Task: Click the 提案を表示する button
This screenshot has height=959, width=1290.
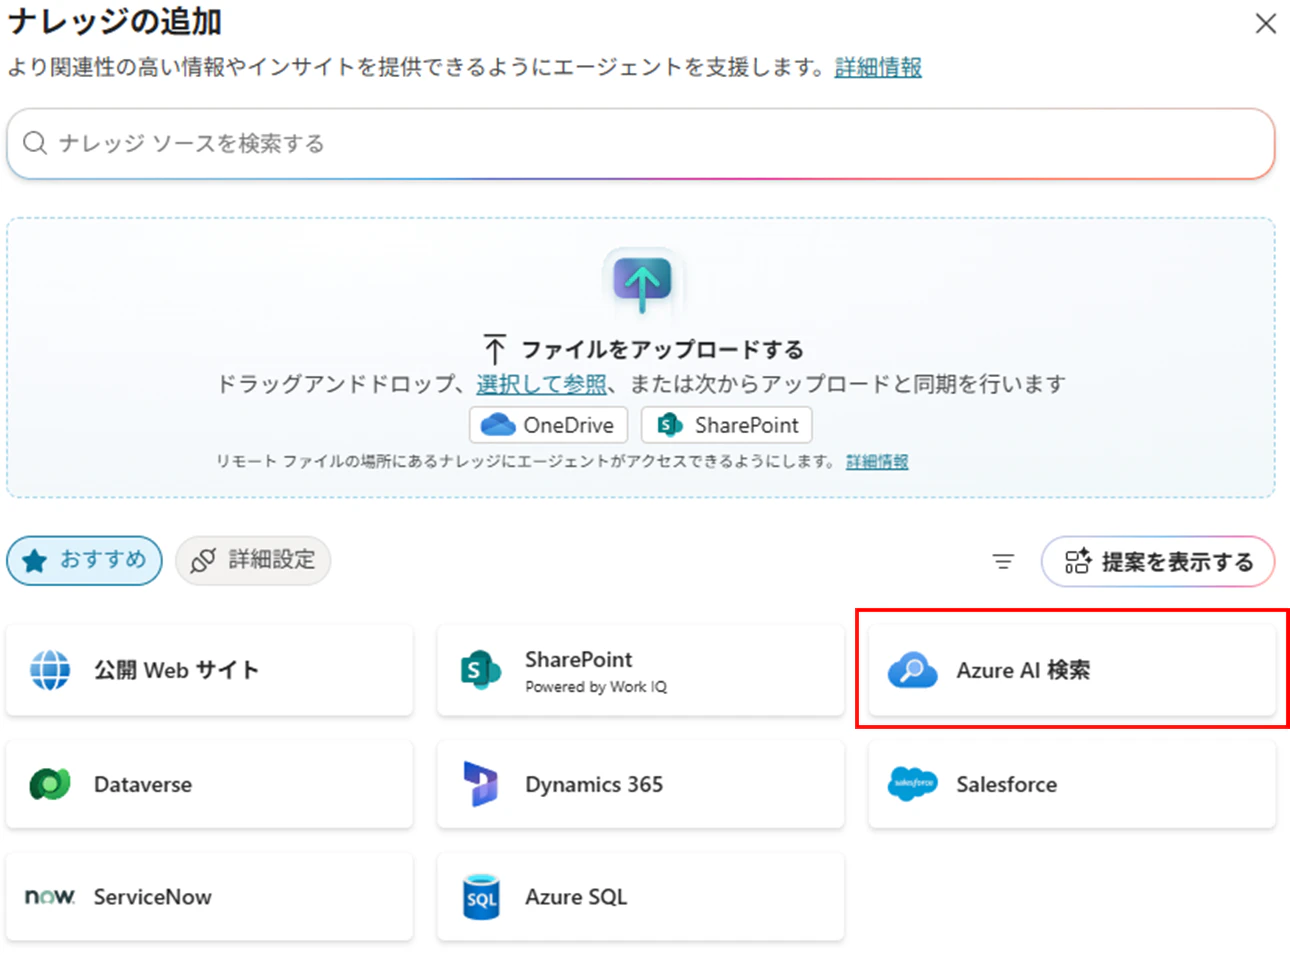Action: point(1158,562)
